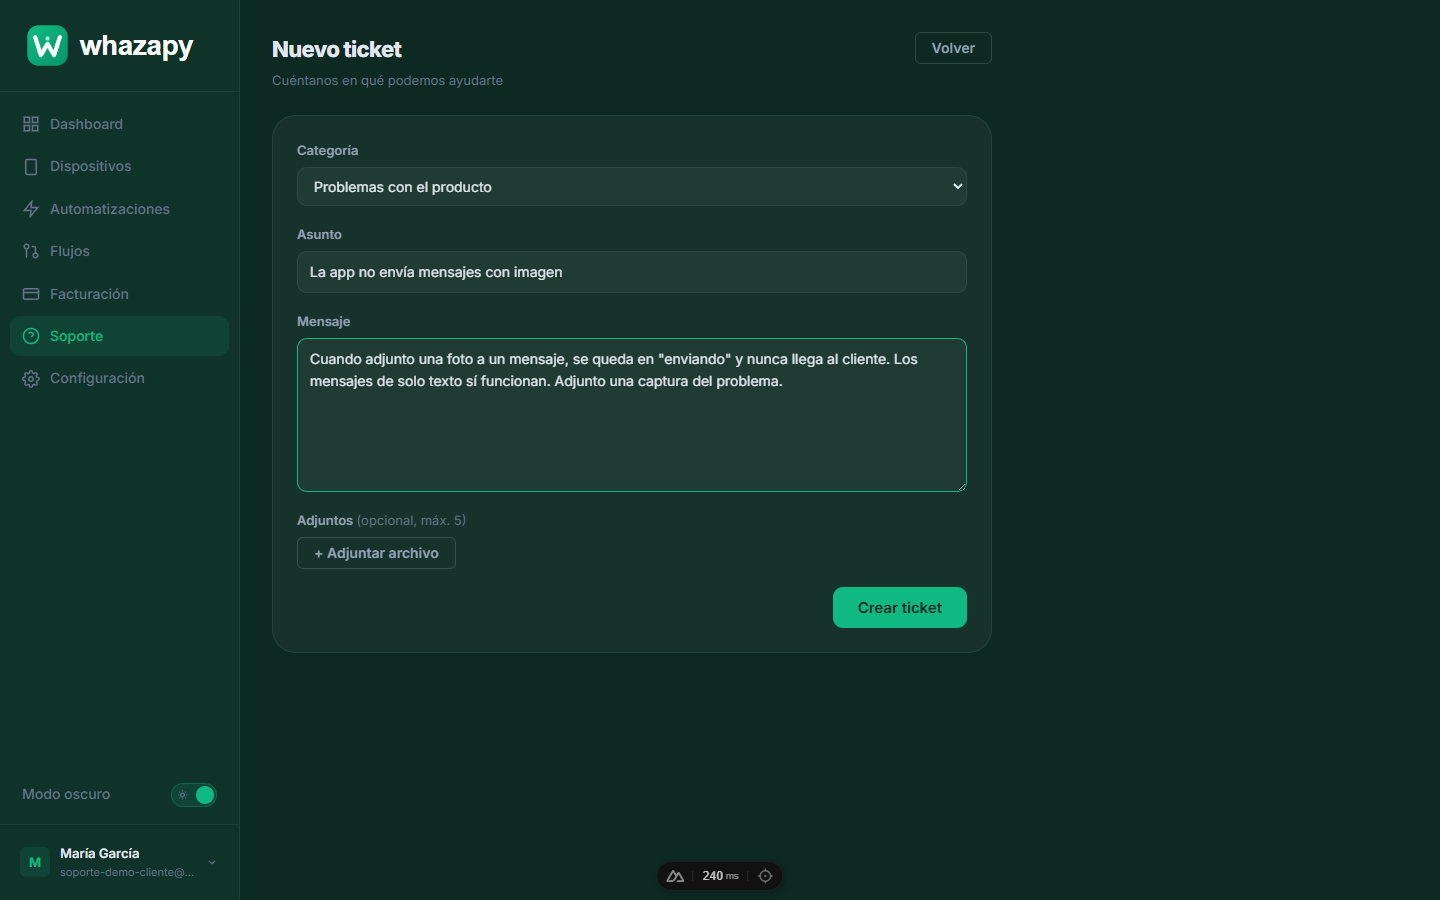Click the Soporte help circle icon

pos(31,336)
